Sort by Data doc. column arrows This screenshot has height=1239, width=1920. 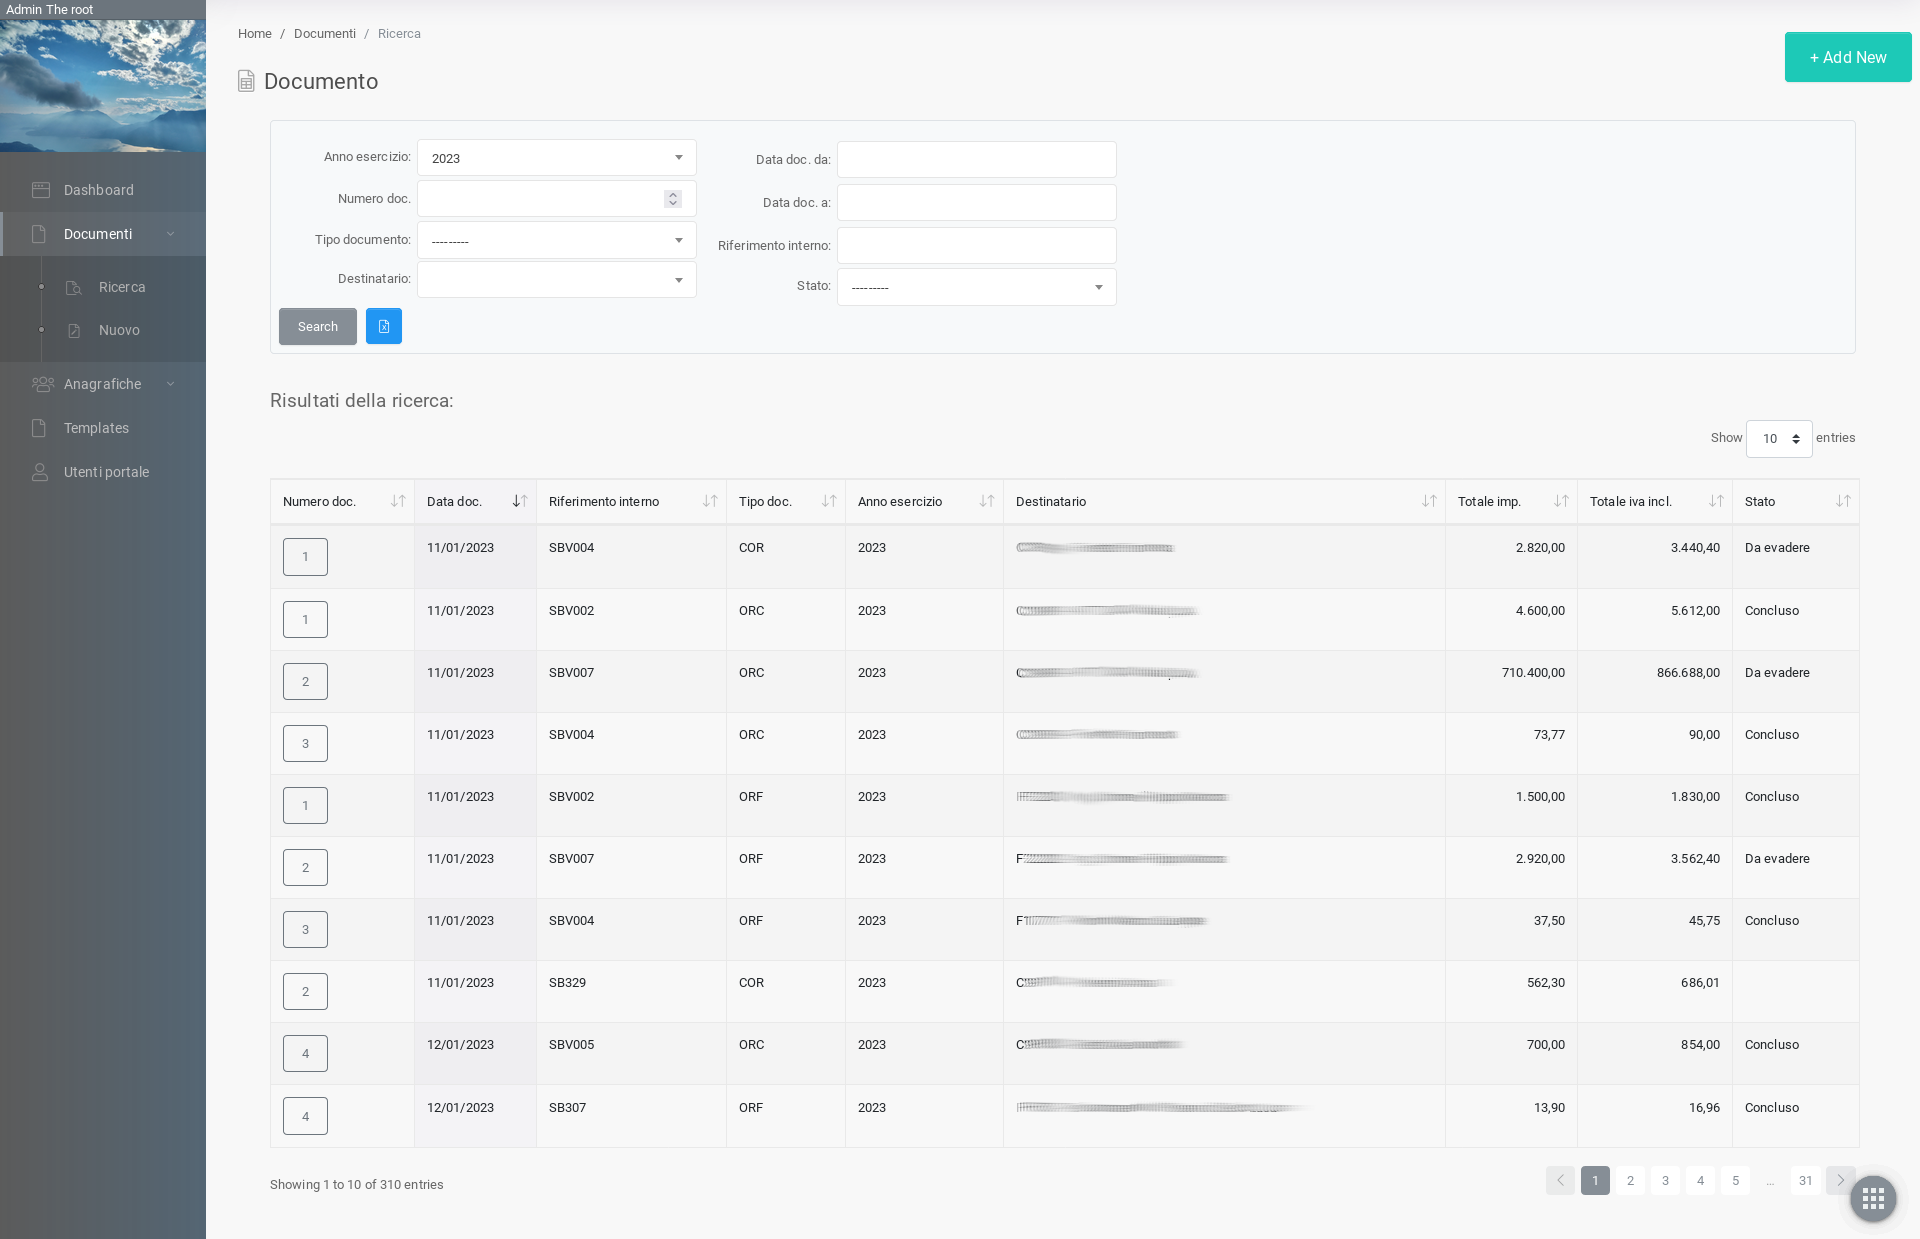coord(519,501)
